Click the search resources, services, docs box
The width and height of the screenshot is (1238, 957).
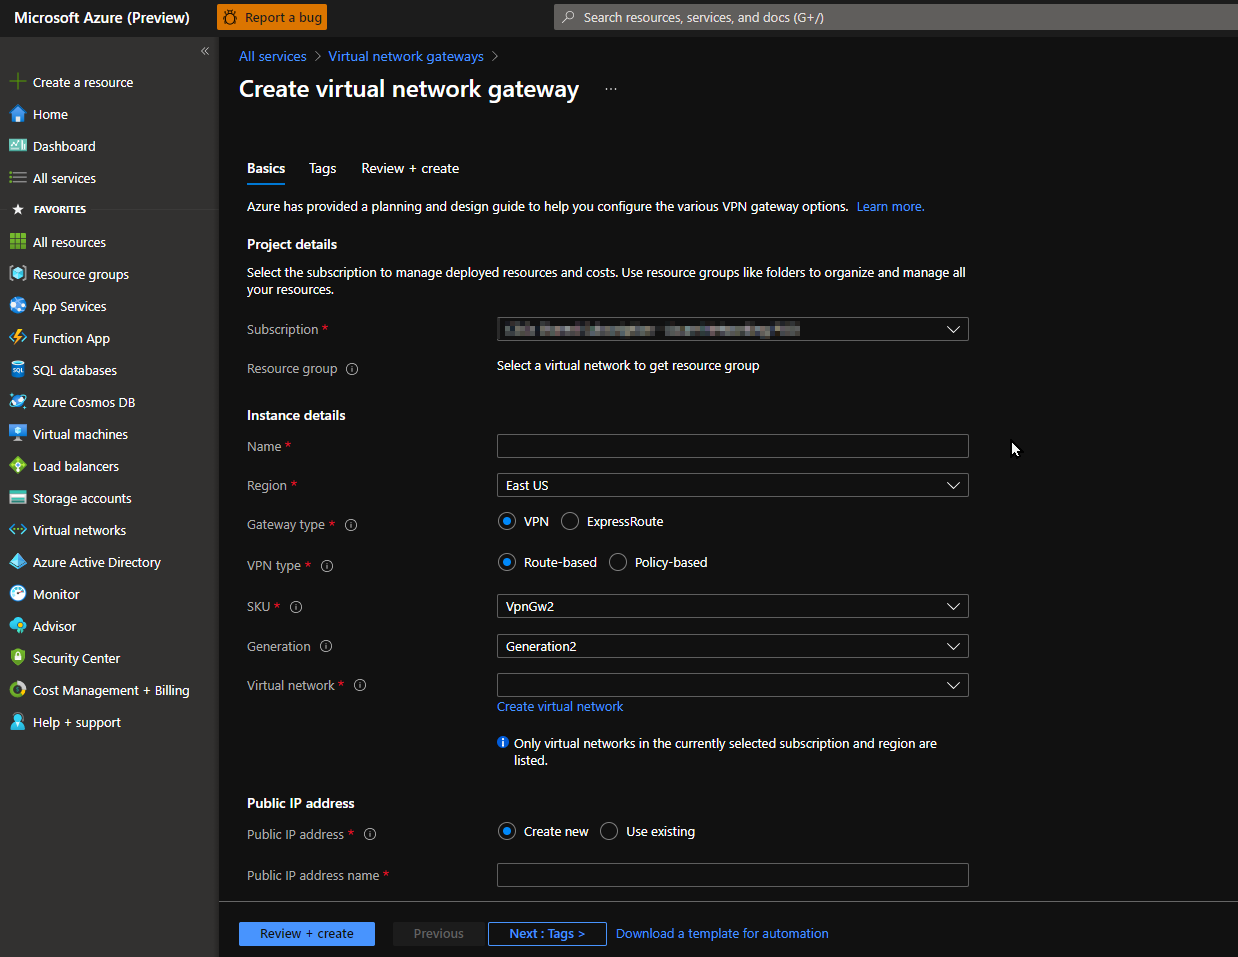coord(896,17)
